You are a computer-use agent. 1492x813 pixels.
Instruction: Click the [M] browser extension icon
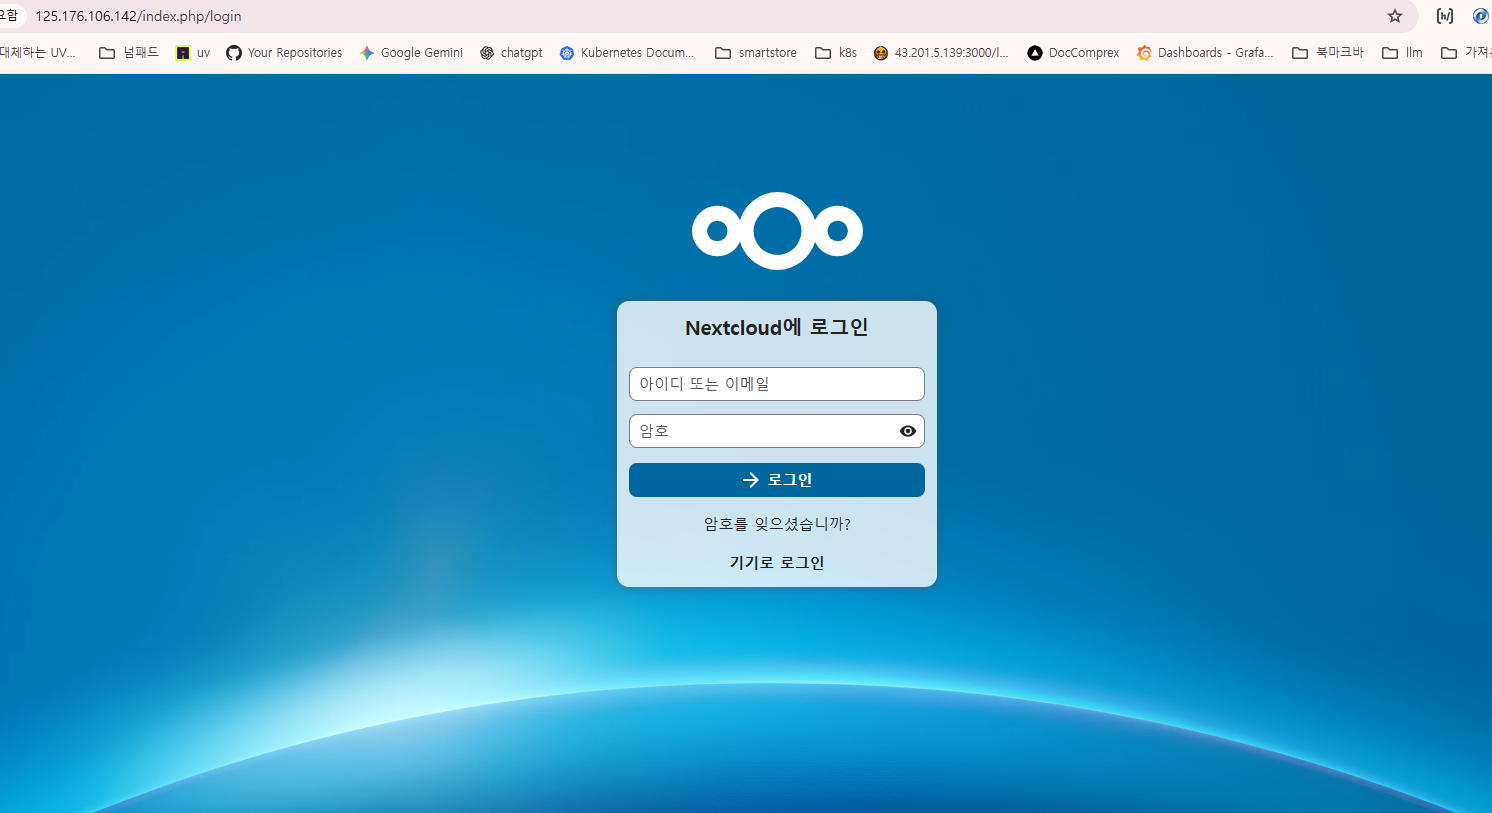(x=1445, y=16)
